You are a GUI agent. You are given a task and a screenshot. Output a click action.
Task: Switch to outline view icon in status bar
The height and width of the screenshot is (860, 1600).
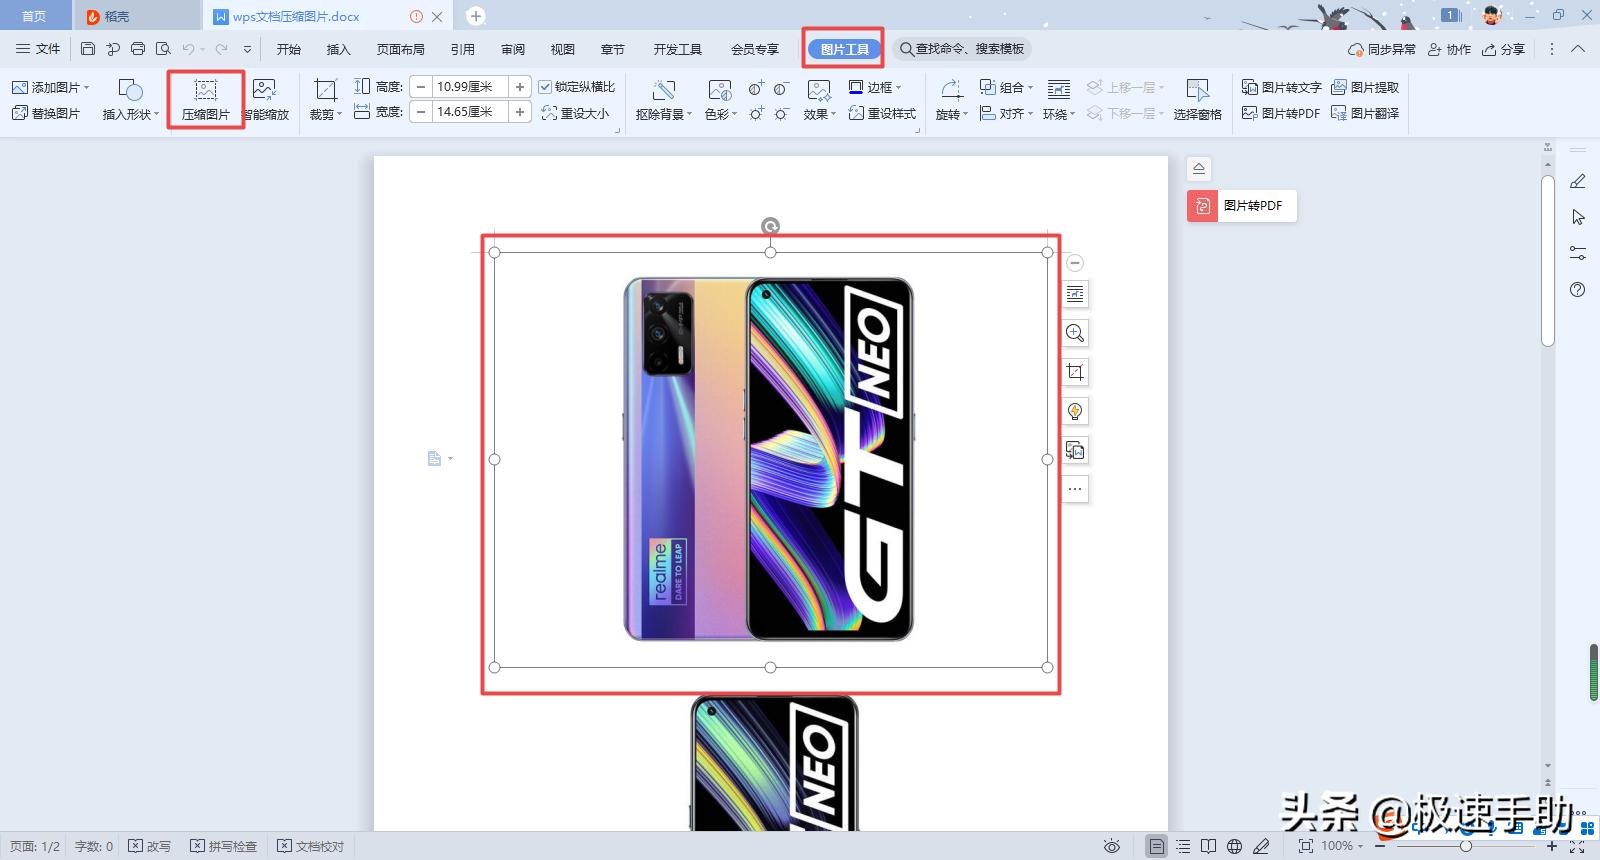(1183, 846)
